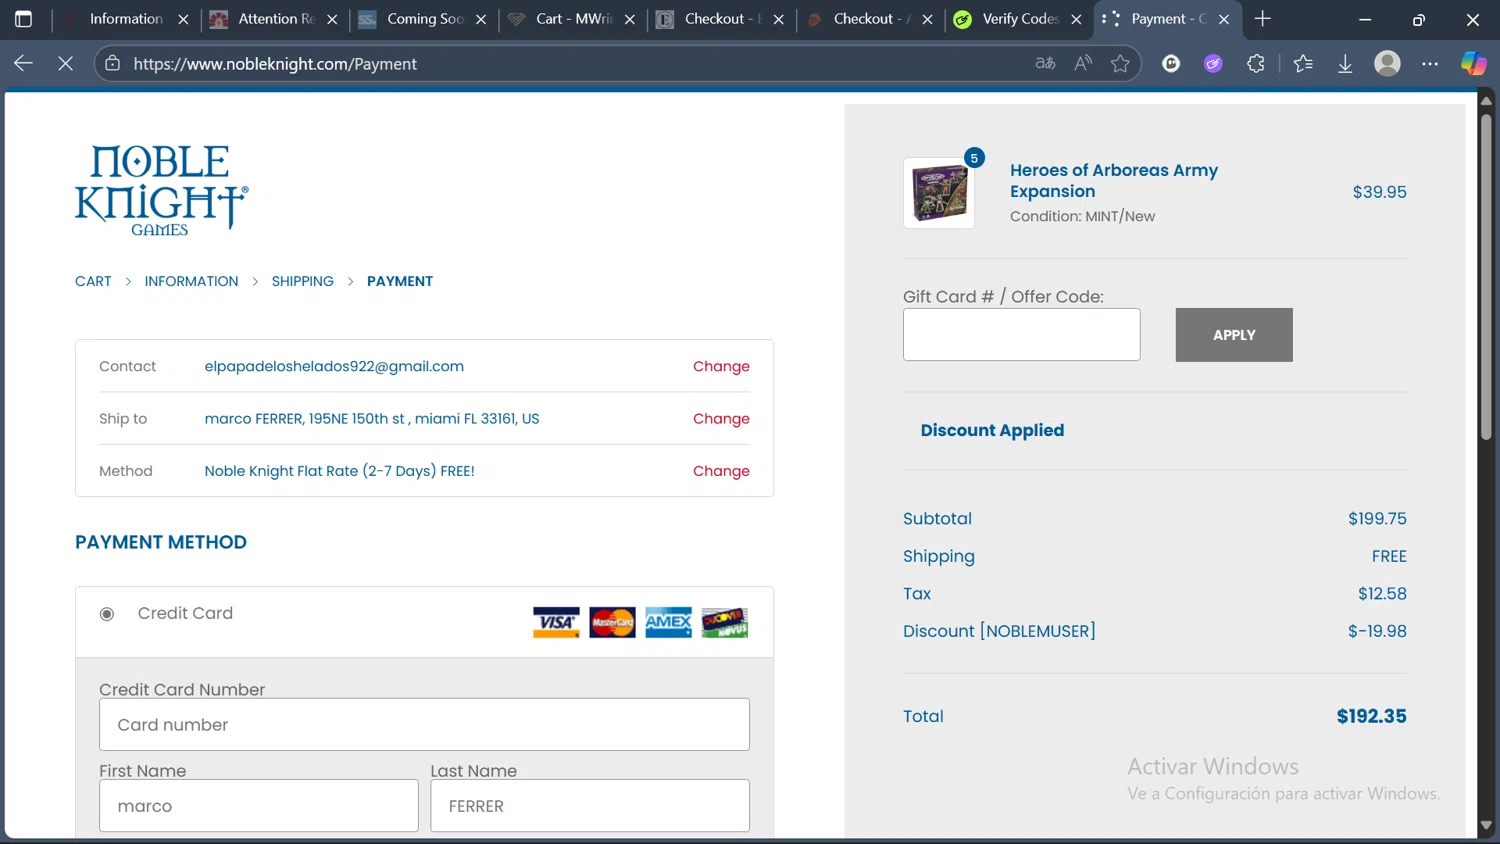
Task: Open the favorites list icon
Action: pos(1303,63)
